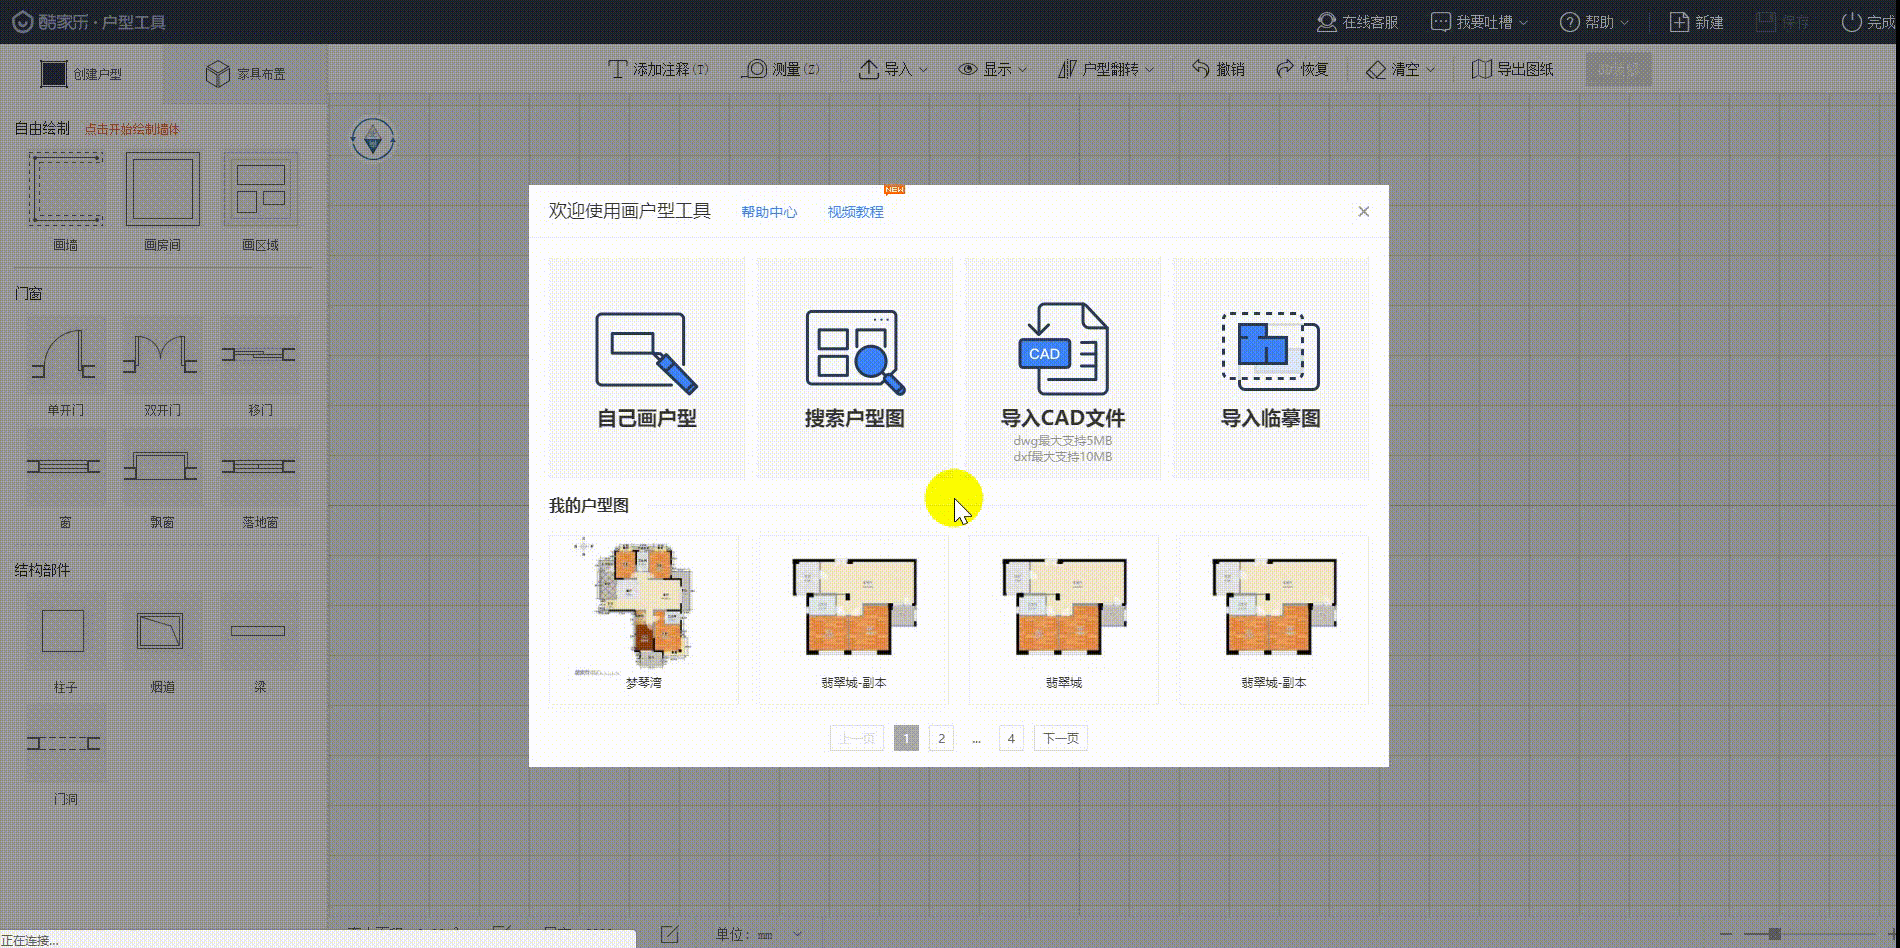Screen dimensions: 1900x948
Task: Switch to the 创建户型 tab
Action: (x=82, y=74)
